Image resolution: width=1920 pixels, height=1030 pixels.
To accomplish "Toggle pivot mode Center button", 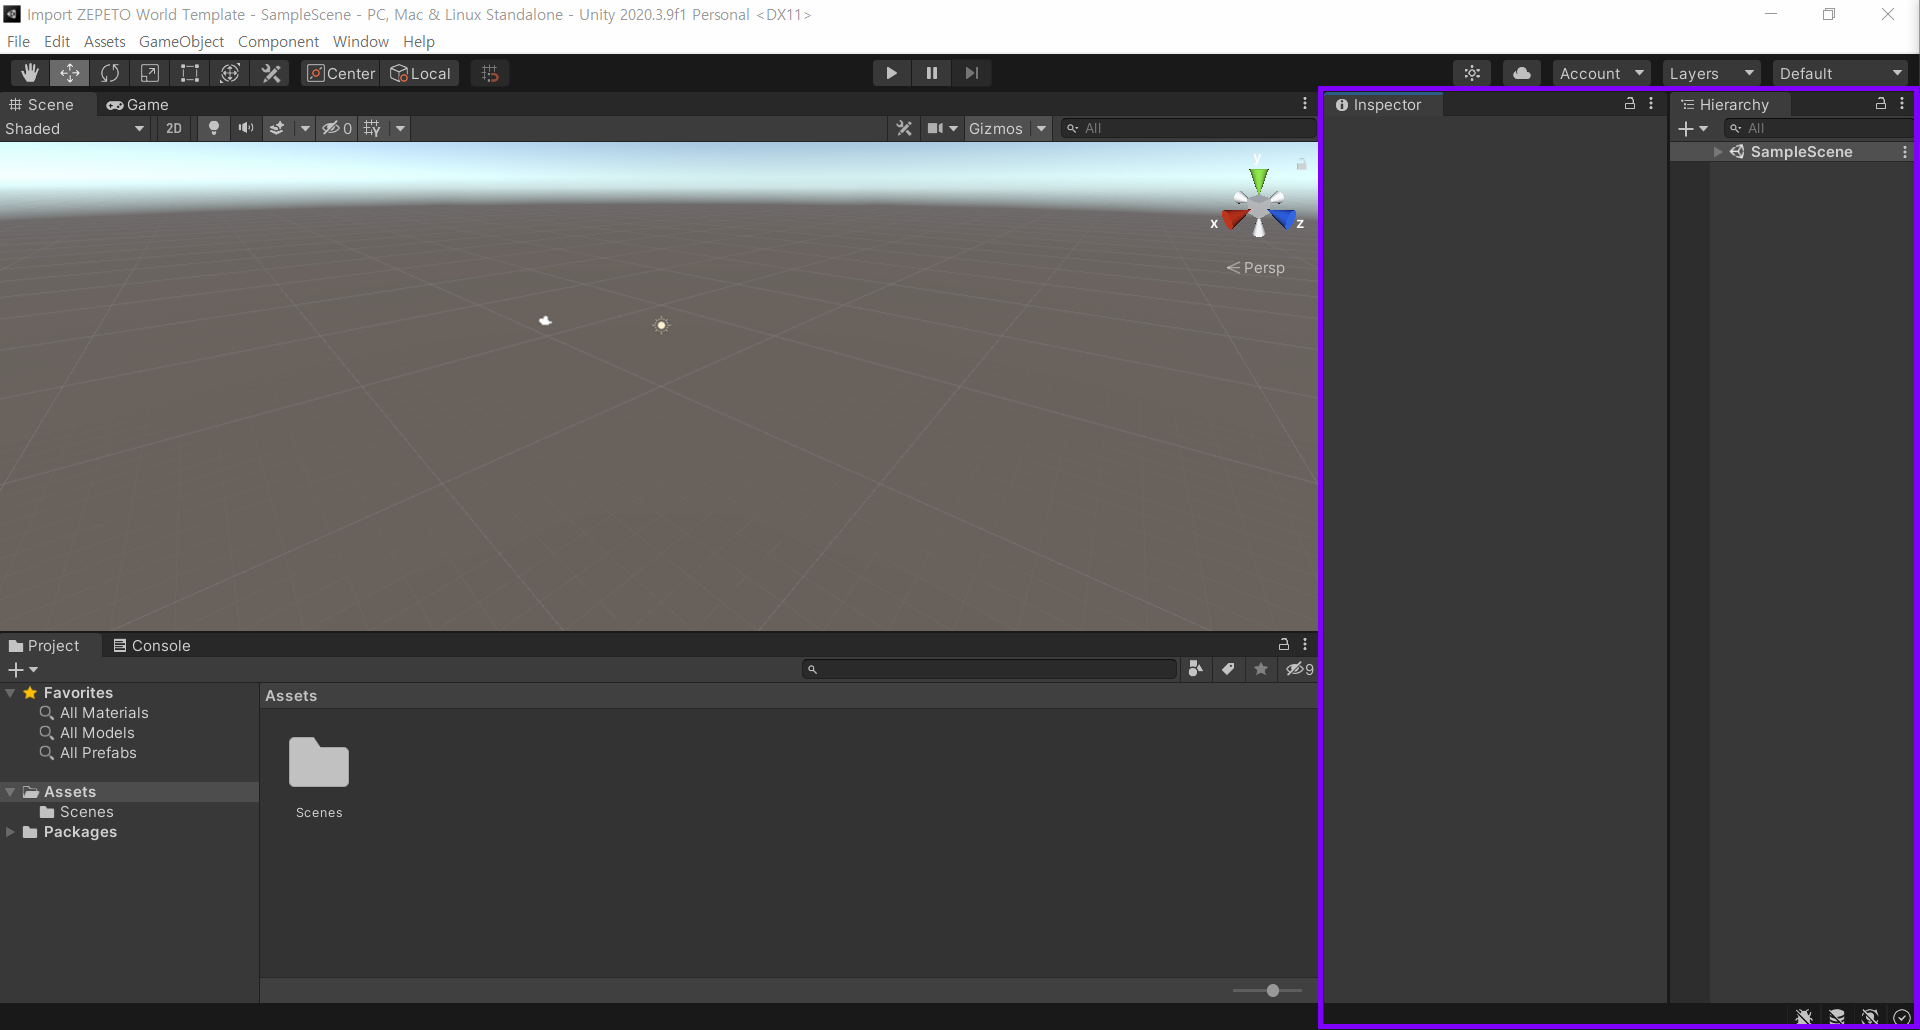I will coord(341,73).
